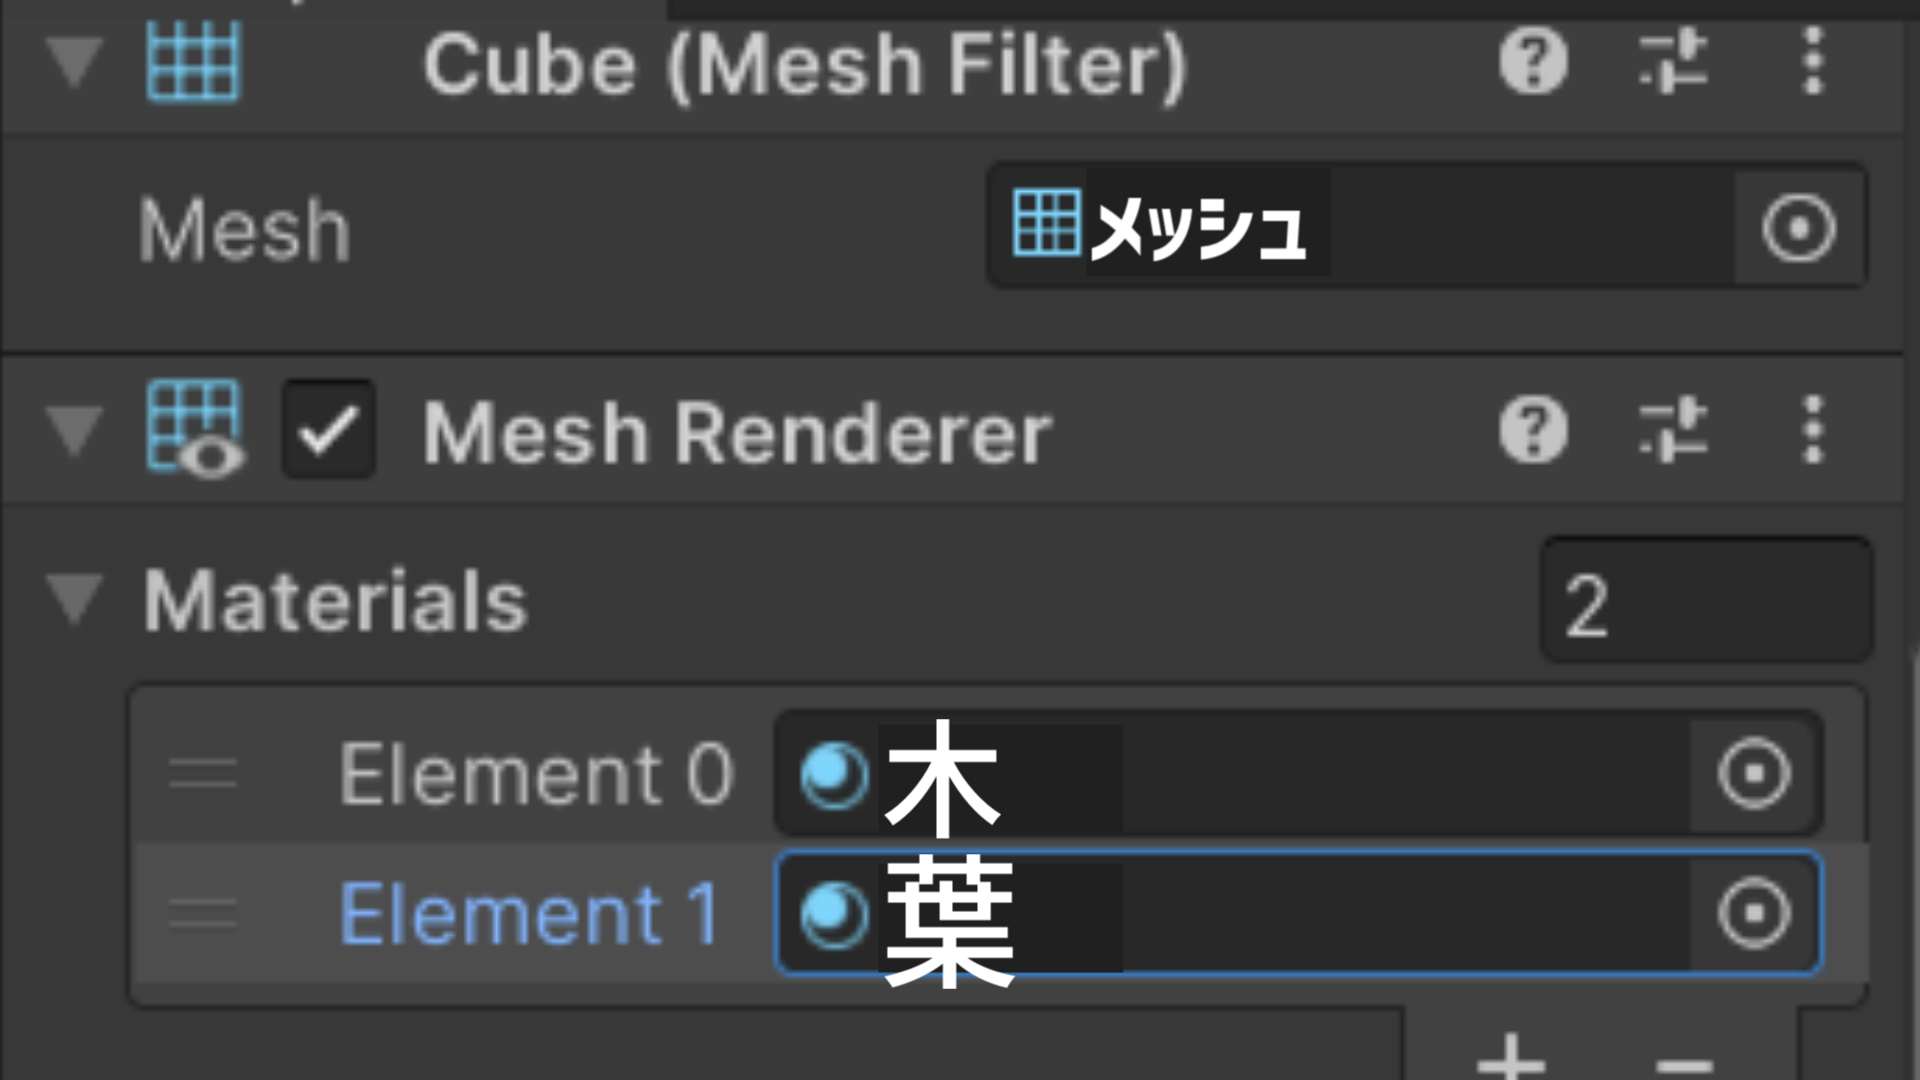Open presets for the Mesh Renderer
Screen dimensions: 1920x1080
pos(1675,428)
